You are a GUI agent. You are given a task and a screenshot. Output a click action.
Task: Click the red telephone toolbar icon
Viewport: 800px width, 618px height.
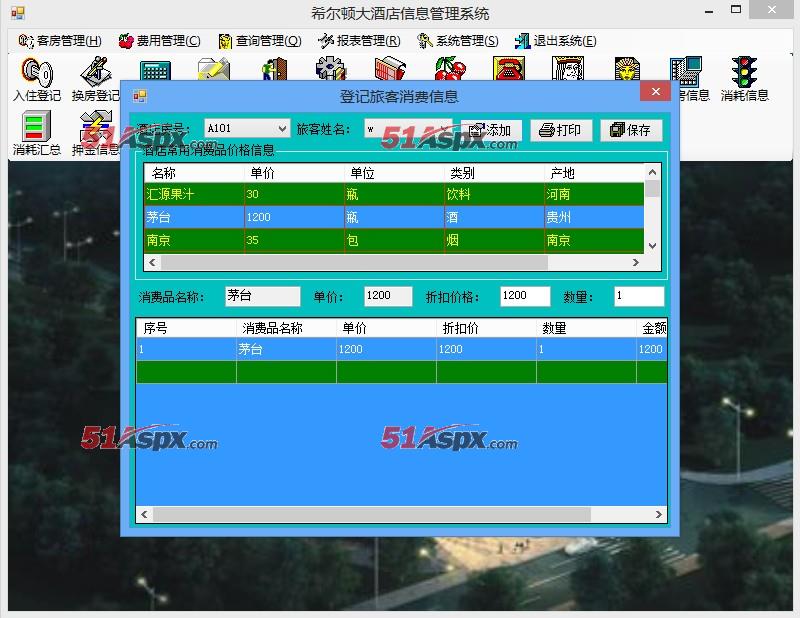coord(508,70)
